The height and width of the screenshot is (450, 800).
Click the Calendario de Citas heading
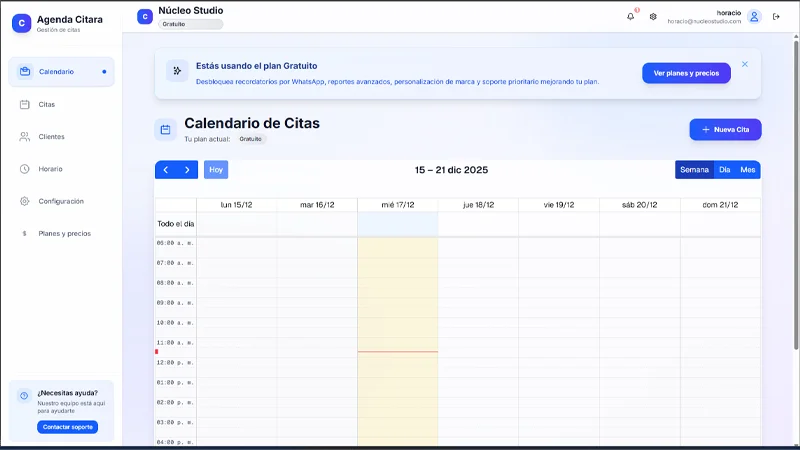[x=252, y=123]
